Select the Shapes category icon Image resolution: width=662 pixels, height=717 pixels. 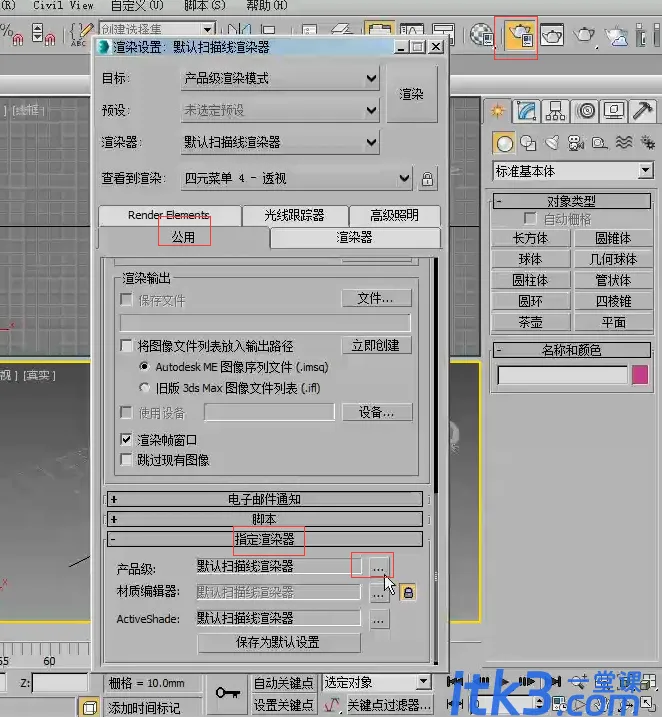(x=528, y=143)
